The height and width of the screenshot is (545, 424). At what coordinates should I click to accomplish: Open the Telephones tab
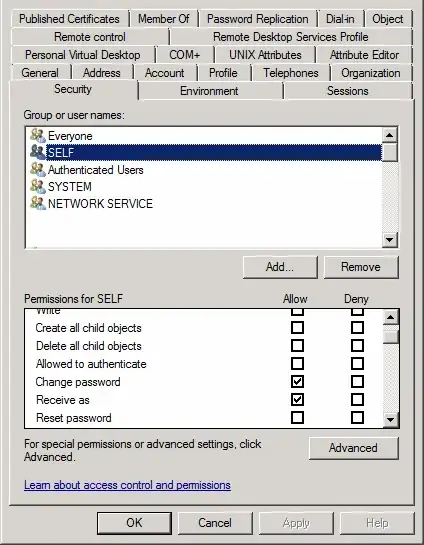point(291,73)
